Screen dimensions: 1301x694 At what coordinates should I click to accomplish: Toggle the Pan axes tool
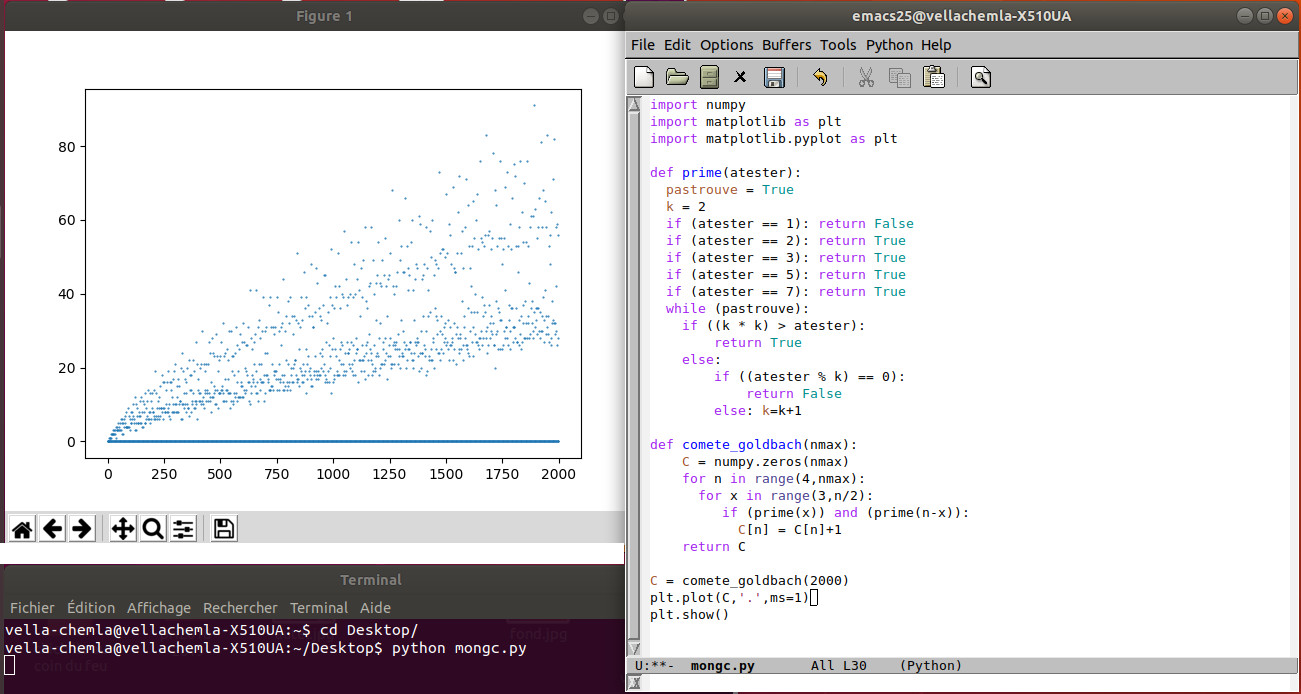coord(123,529)
